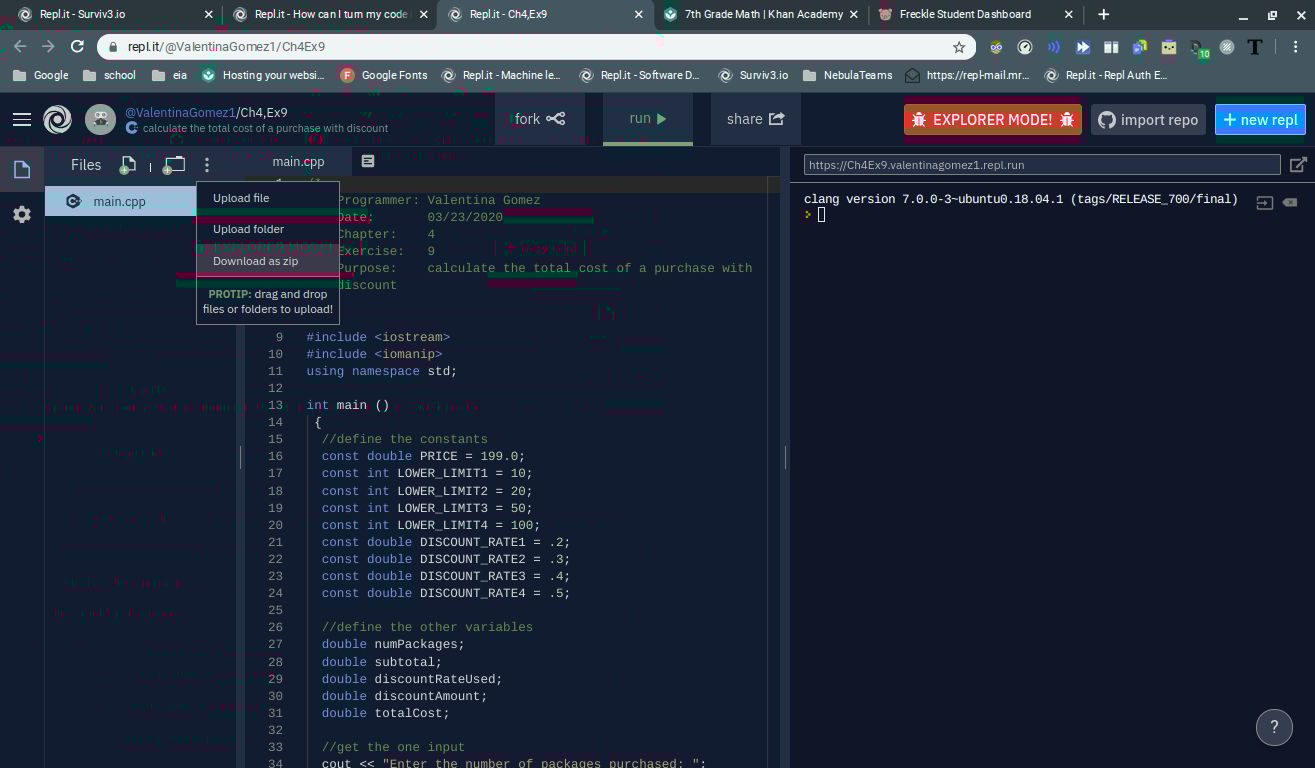
Task: Toggle the files three-dot menu
Action: pyautogui.click(x=207, y=165)
